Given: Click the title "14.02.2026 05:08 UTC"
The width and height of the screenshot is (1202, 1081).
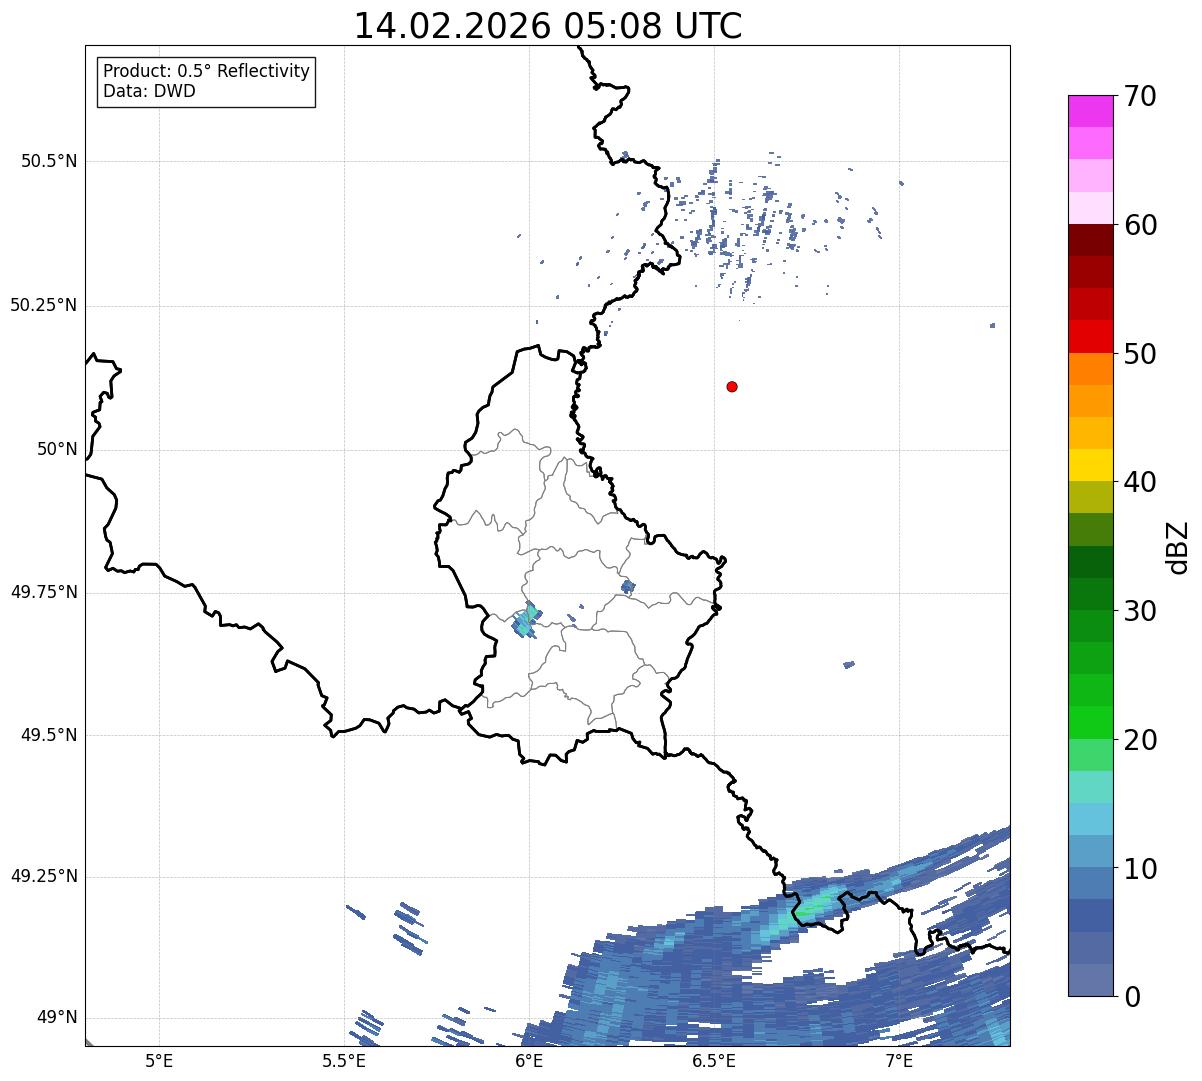Looking at the screenshot, I should pyautogui.click(x=548, y=25).
